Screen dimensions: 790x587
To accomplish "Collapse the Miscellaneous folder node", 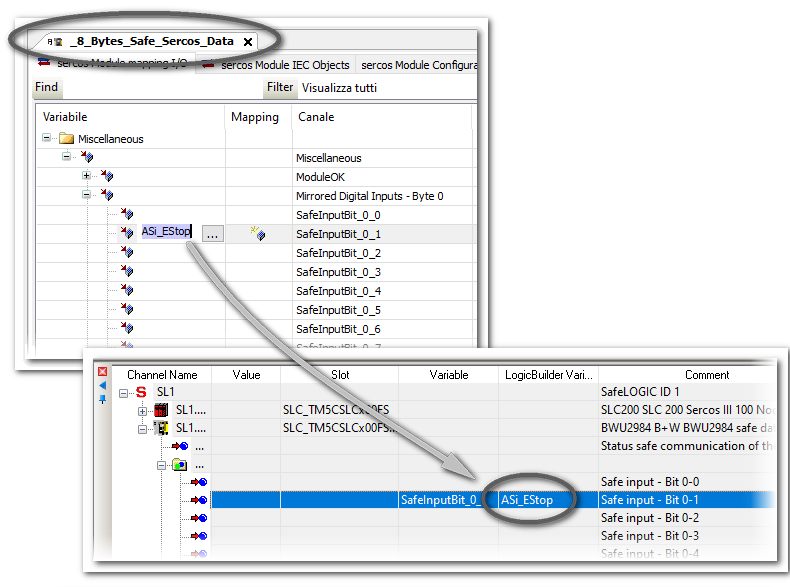I will click(x=47, y=139).
